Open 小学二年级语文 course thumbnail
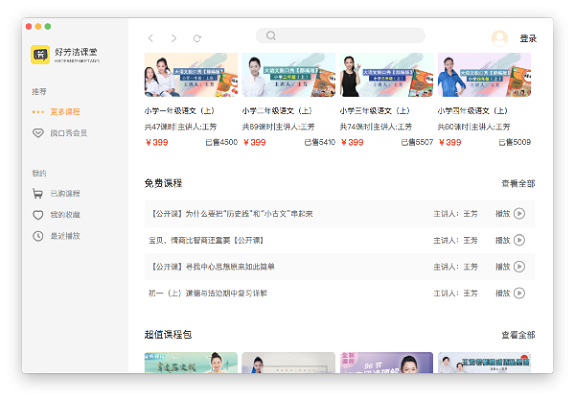This screenshot has height=400, width=575. (289, 75)
